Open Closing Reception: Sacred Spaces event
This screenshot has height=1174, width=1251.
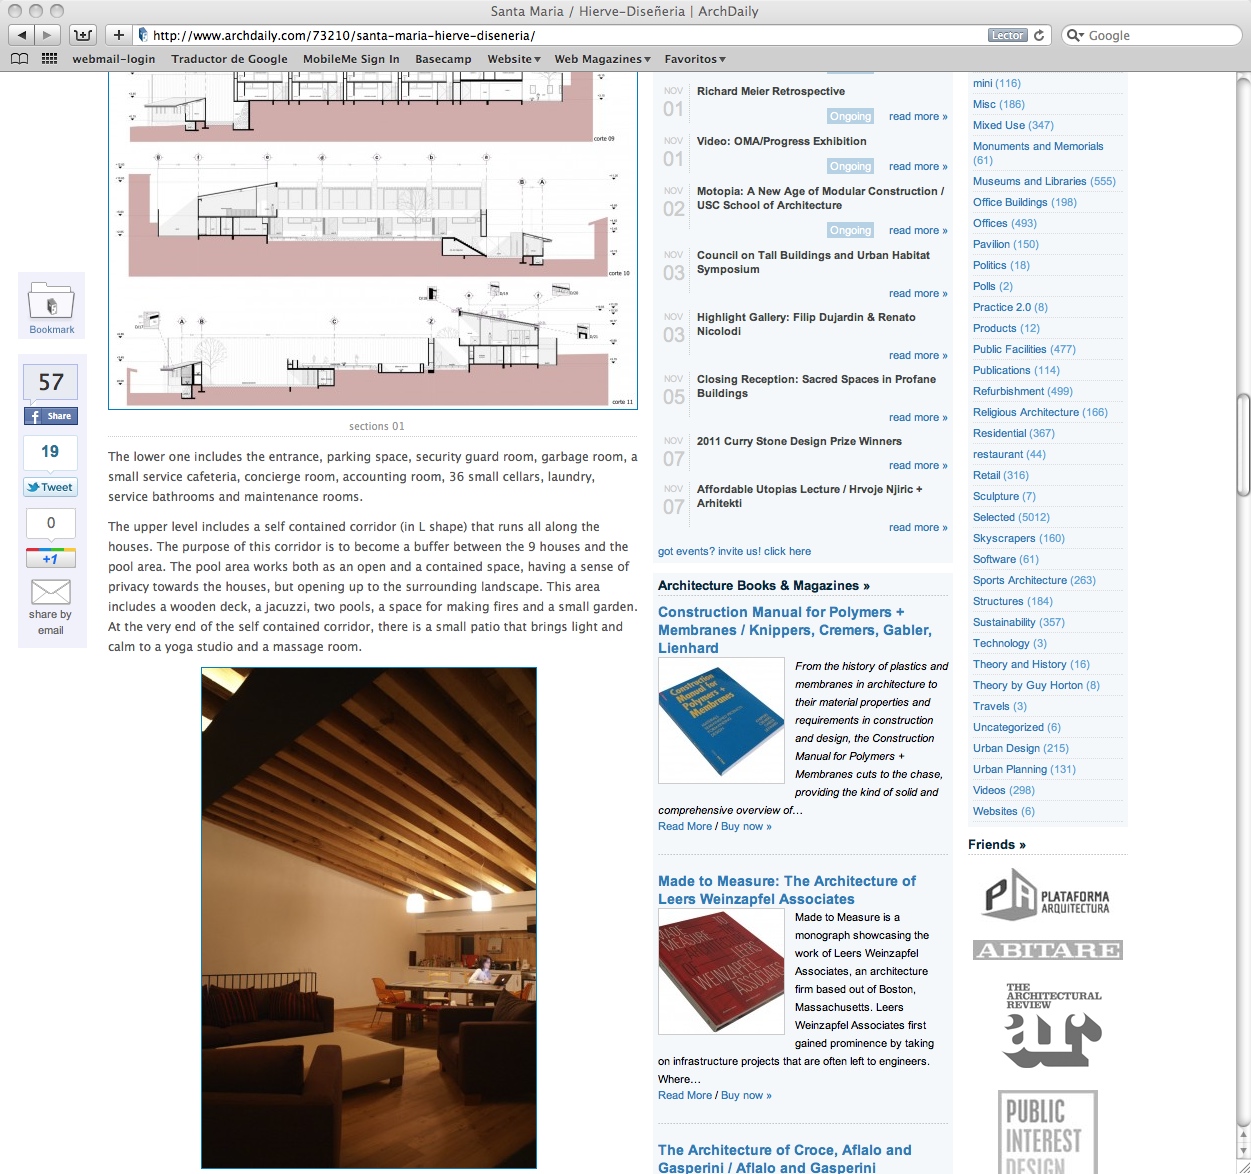(x=816, y=386)
